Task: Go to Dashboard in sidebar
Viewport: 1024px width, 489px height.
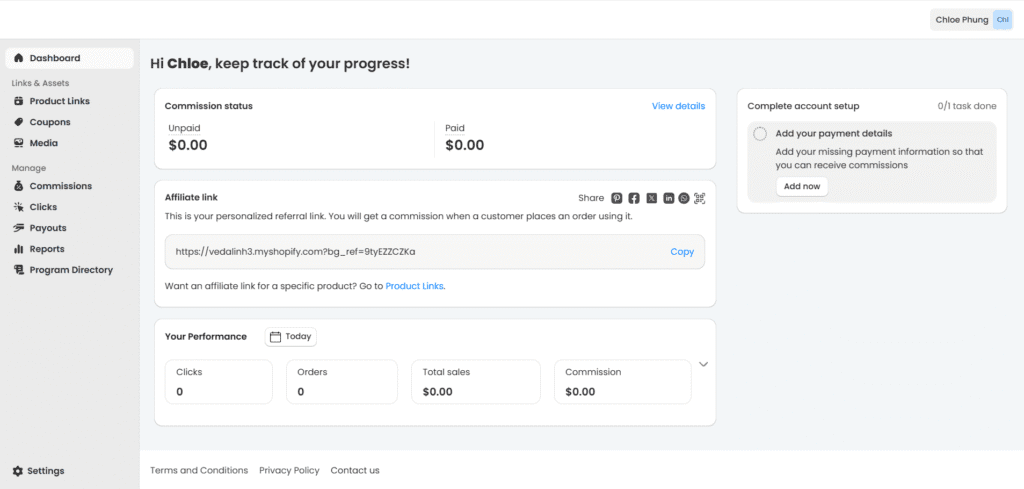Action: click(69, 58)
